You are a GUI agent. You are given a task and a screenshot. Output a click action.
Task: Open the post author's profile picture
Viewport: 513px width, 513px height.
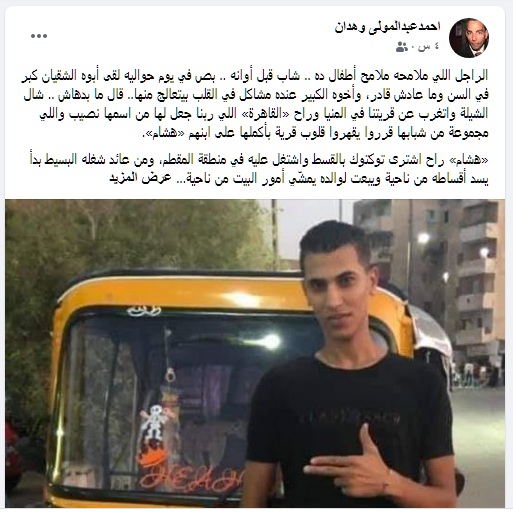[469, 38]
